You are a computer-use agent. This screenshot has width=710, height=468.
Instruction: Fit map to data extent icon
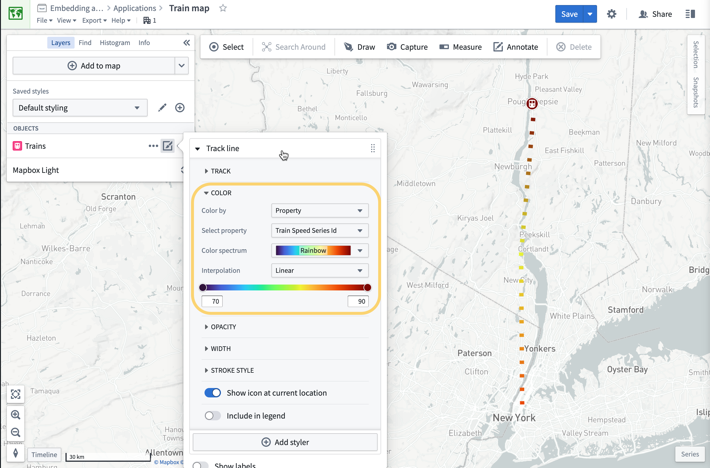pyautogui.click(x=15, y=394)
